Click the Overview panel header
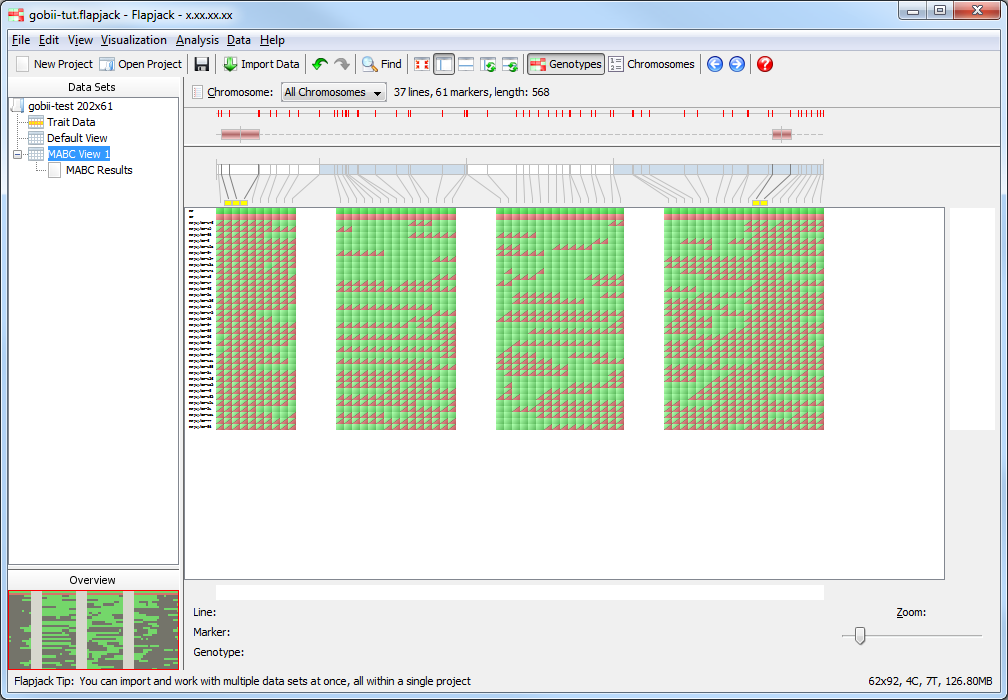Image resolution: width=1008 pixels, height=700 pixels. (x=93, y=580)
